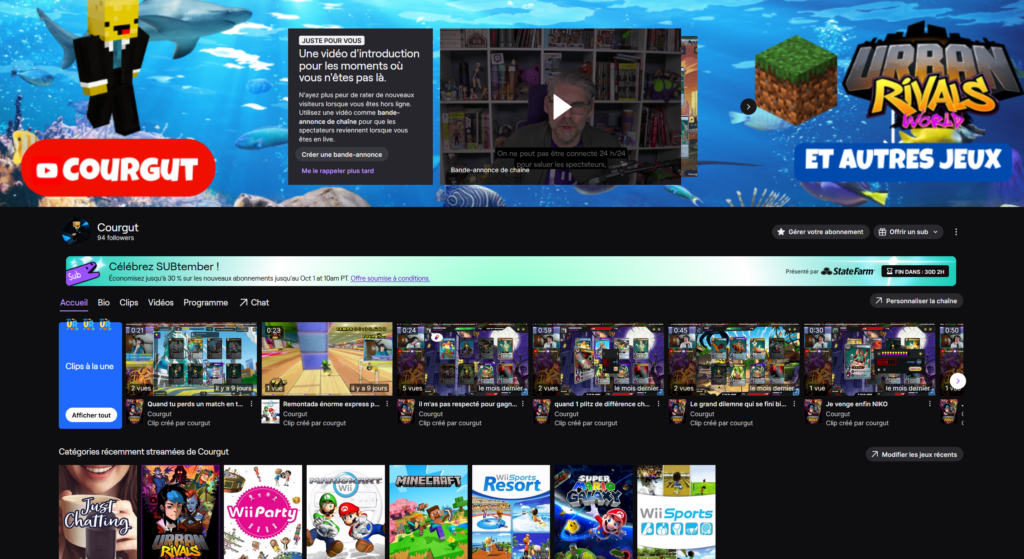Open Wii Sports category cover
1024x559 pixels.
point(677,512)
